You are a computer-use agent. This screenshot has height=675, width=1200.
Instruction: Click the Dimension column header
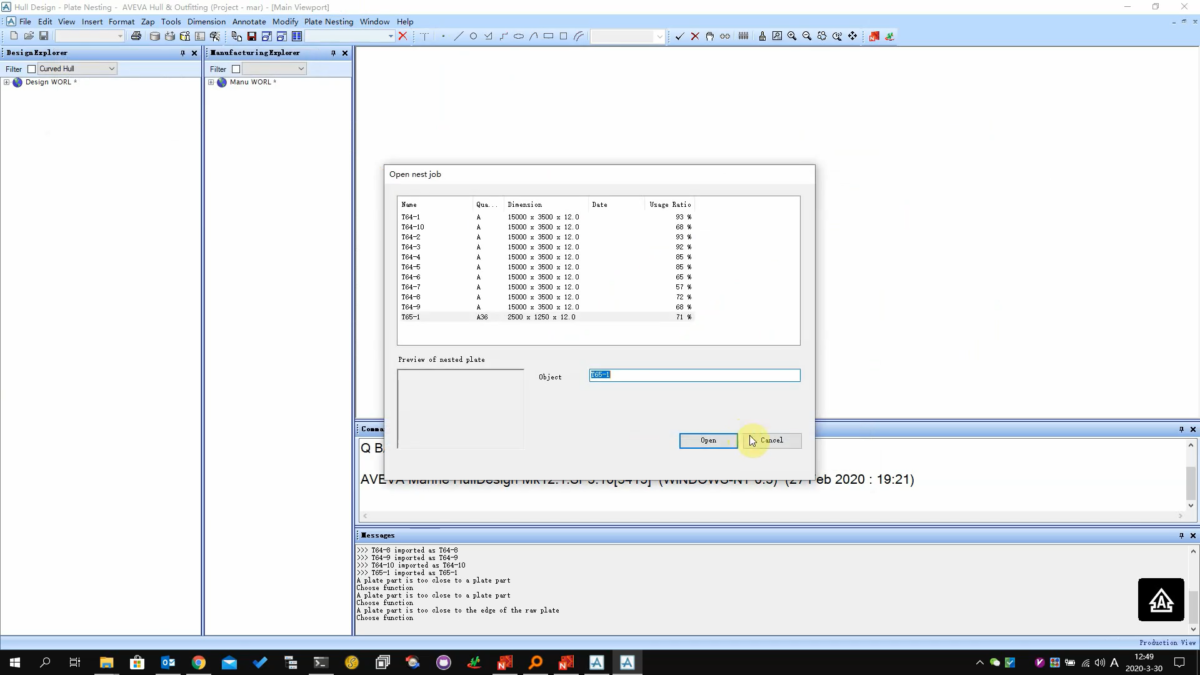point(546,204)
